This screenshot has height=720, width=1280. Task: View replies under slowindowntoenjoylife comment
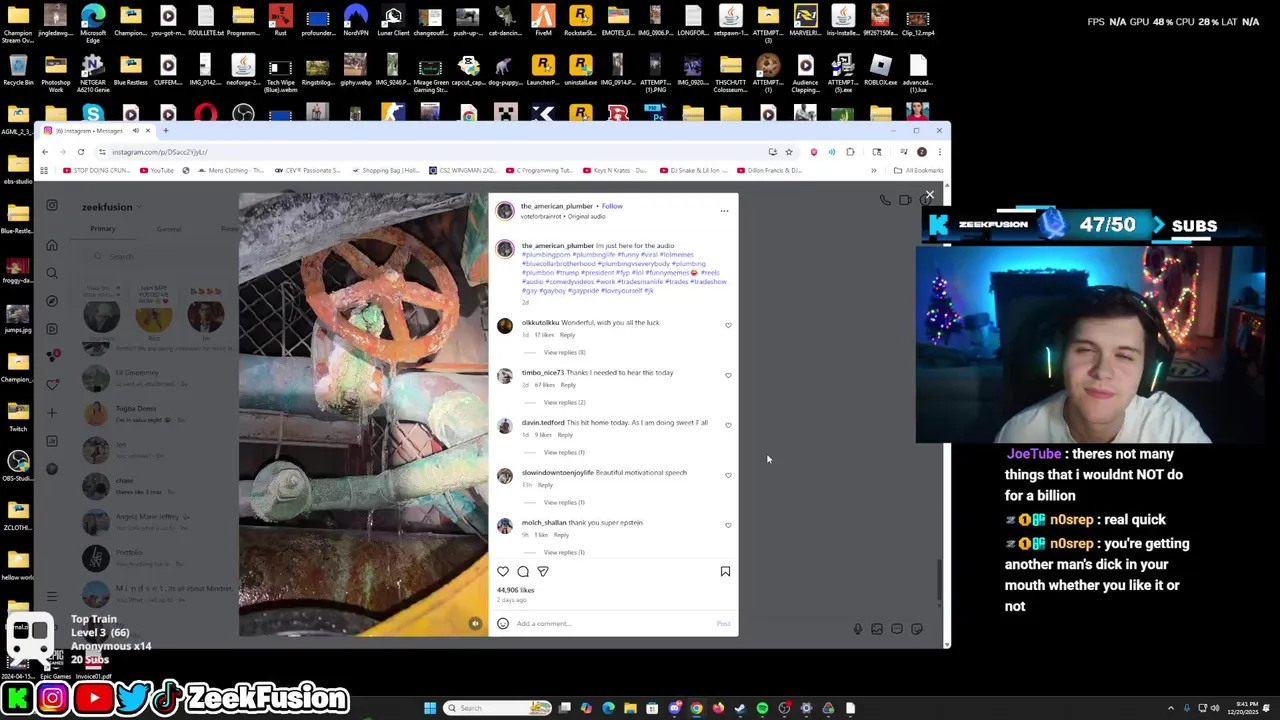point(564,502)
